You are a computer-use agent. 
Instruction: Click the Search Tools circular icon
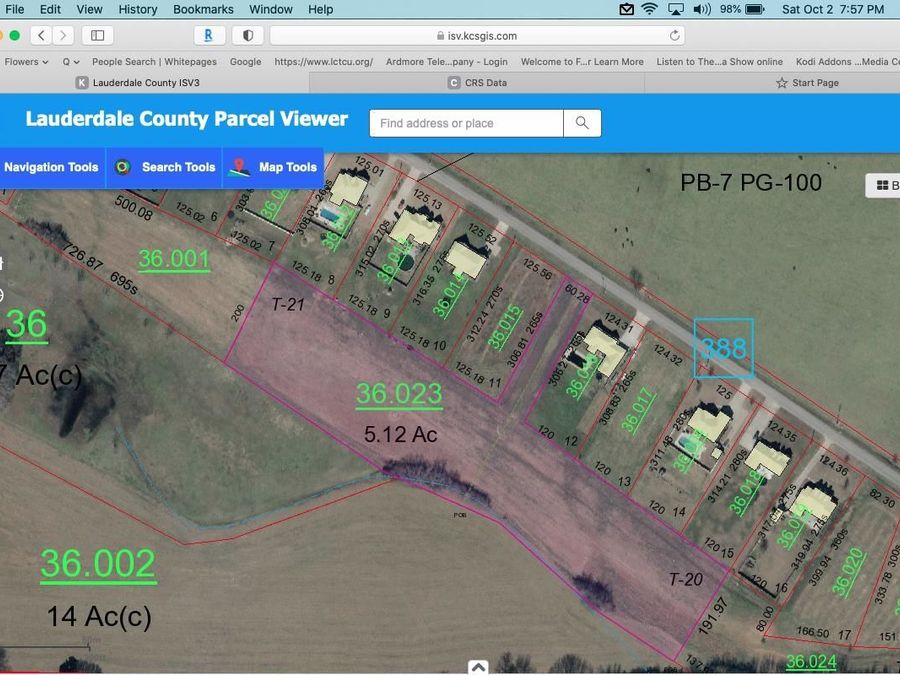pos(122,167)
